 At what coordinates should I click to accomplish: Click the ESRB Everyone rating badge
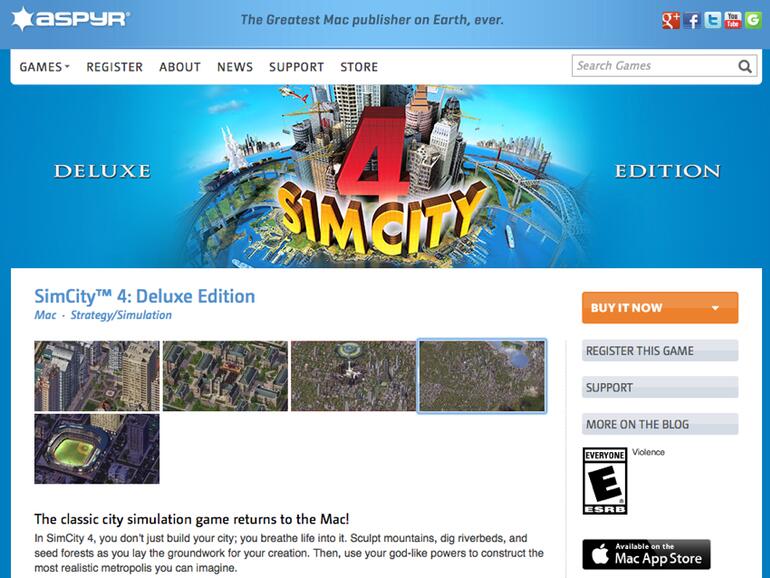tap(605, 481)
